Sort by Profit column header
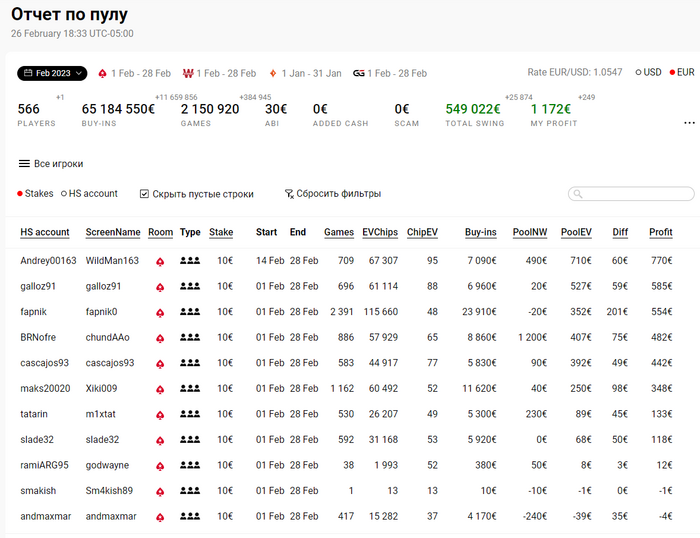 (x=661, y=232)
